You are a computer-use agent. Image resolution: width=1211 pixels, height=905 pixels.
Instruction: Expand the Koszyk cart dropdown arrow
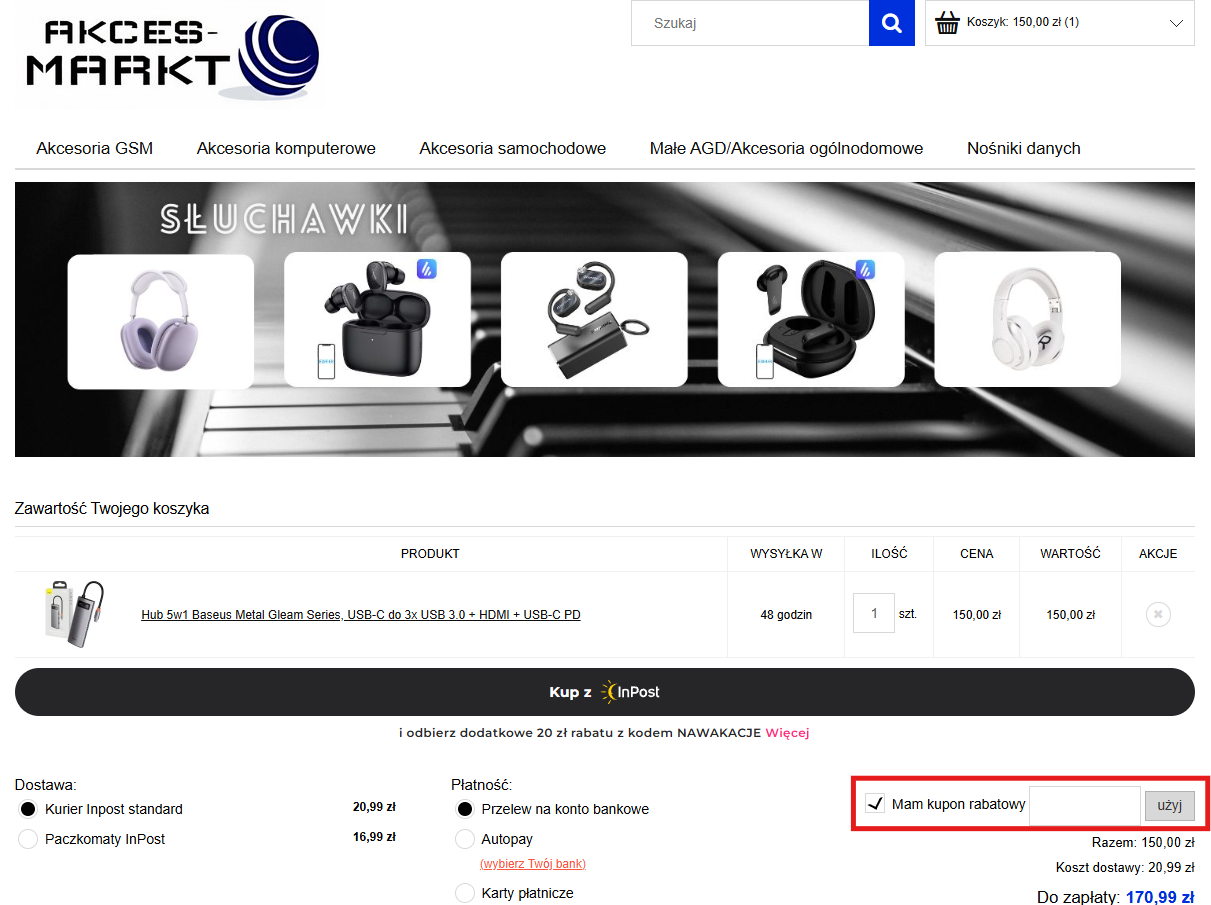(1176, 23)
